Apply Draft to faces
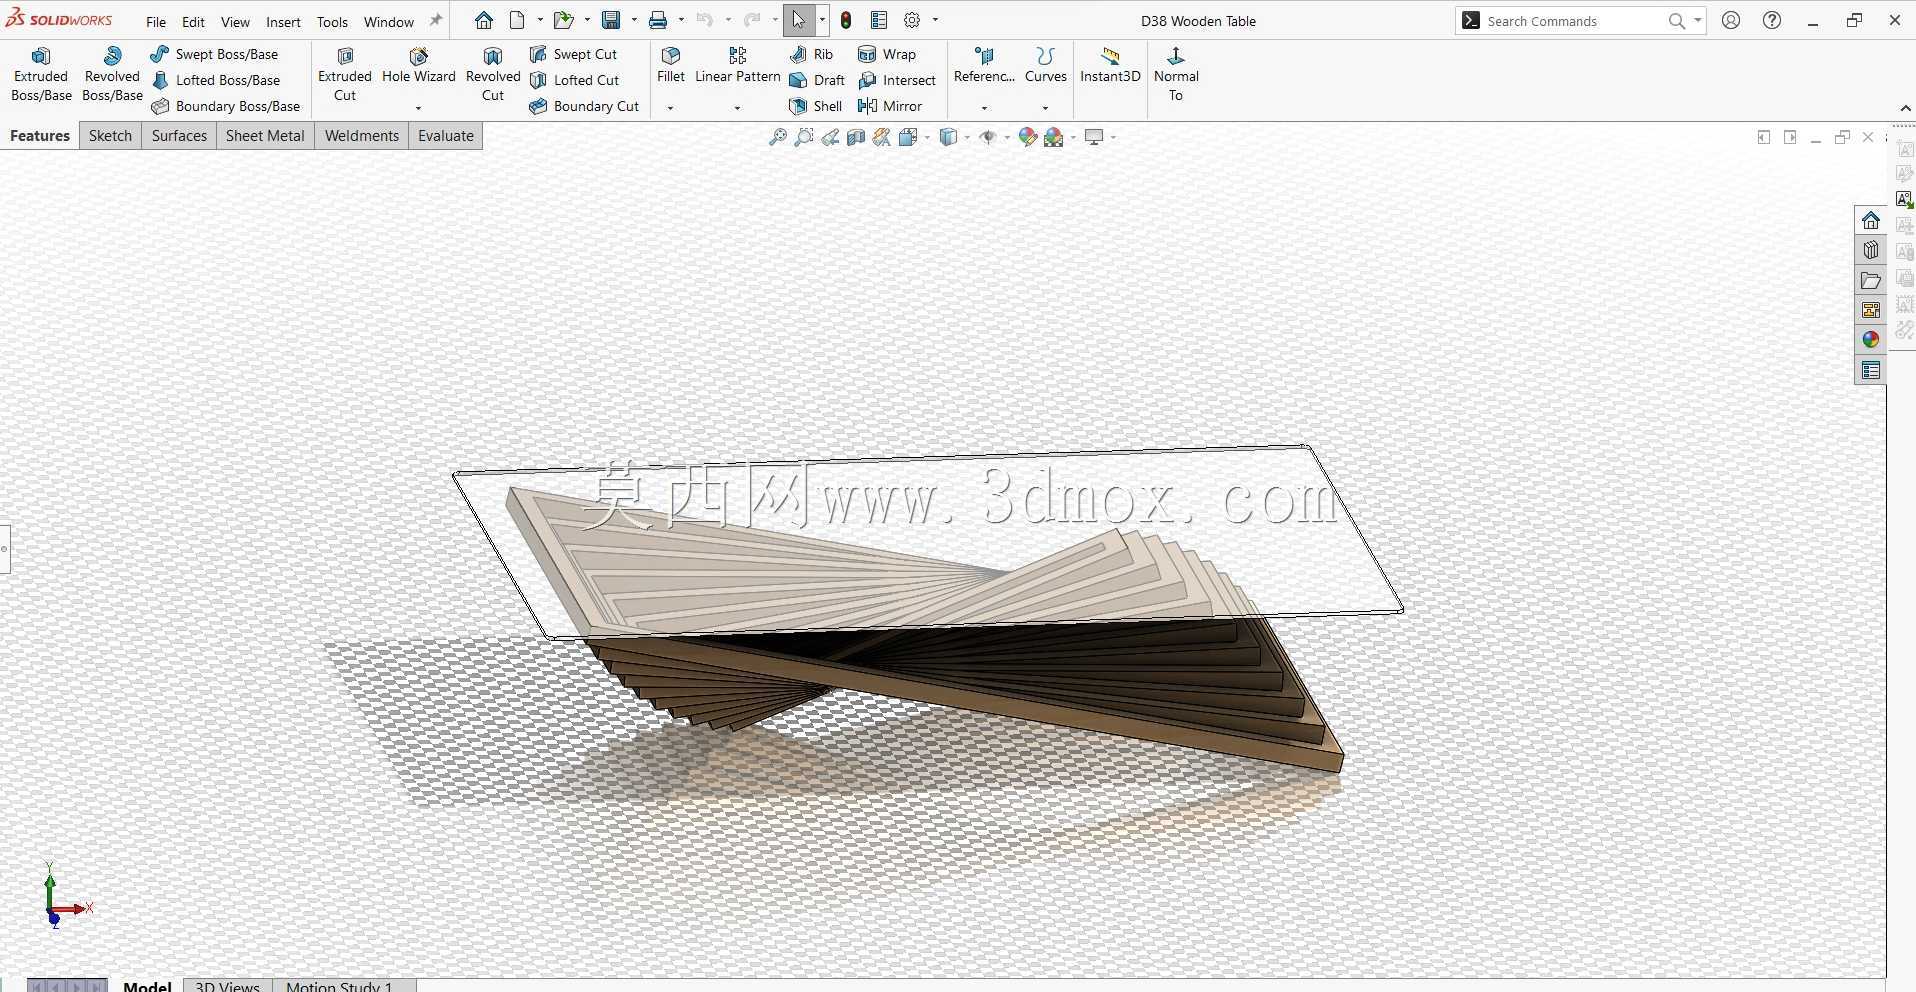This screenshot has width=1916, height=992. tap(817, 80)
